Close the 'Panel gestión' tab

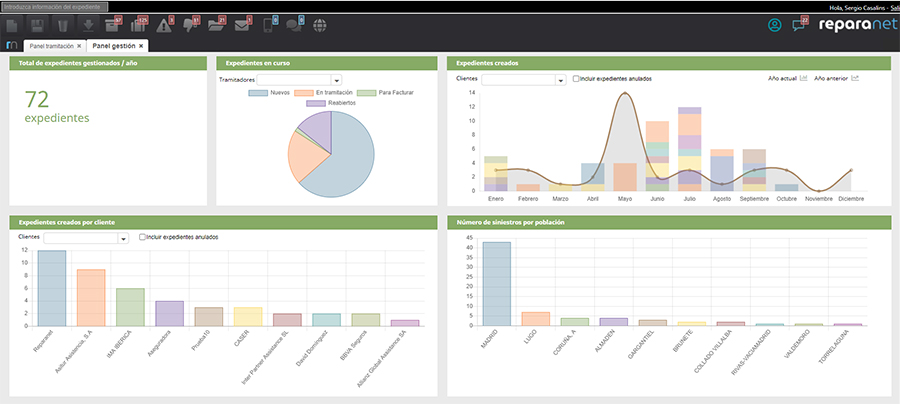click(141, 45)
